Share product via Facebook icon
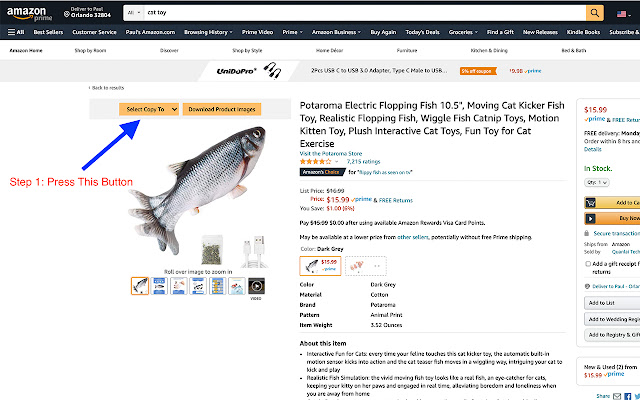 tap(627, 396)
